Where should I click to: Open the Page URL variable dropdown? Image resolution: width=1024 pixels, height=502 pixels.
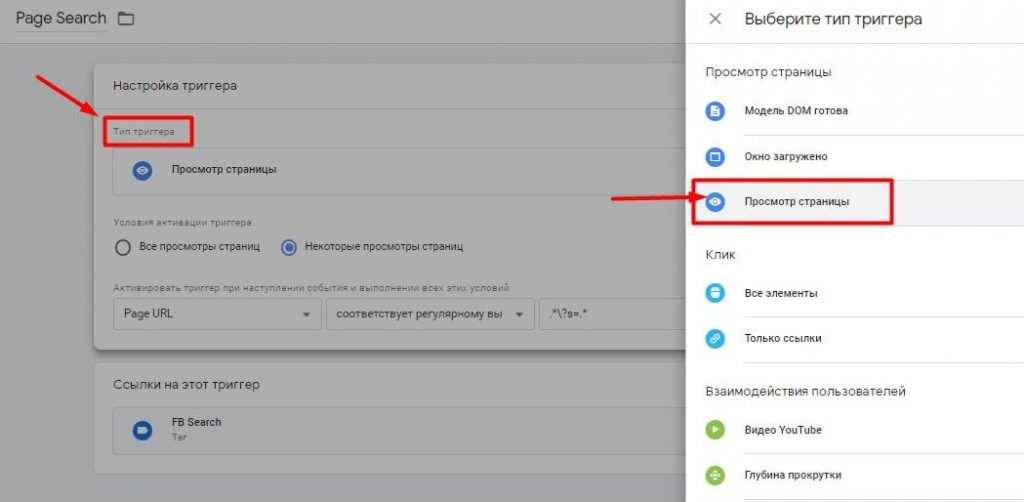215,314
